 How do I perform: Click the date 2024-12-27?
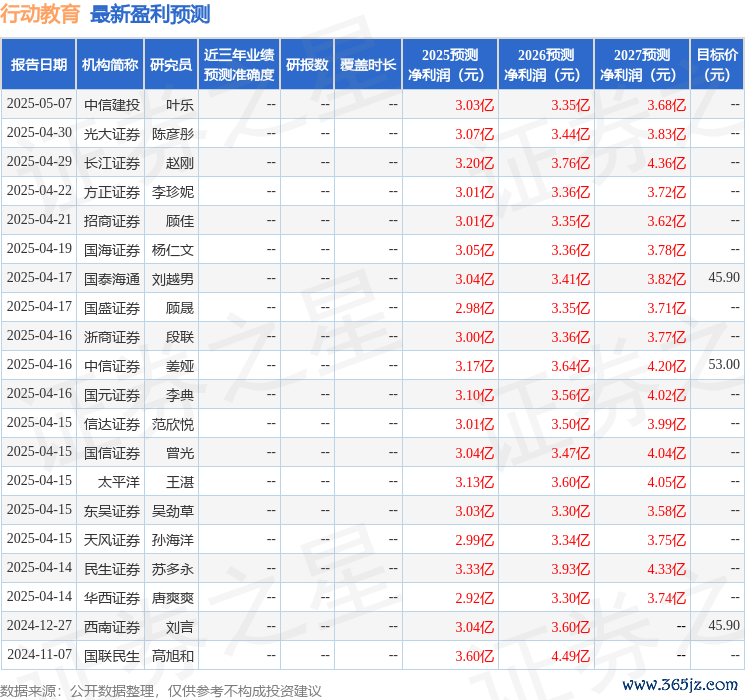tap(39, 625)
